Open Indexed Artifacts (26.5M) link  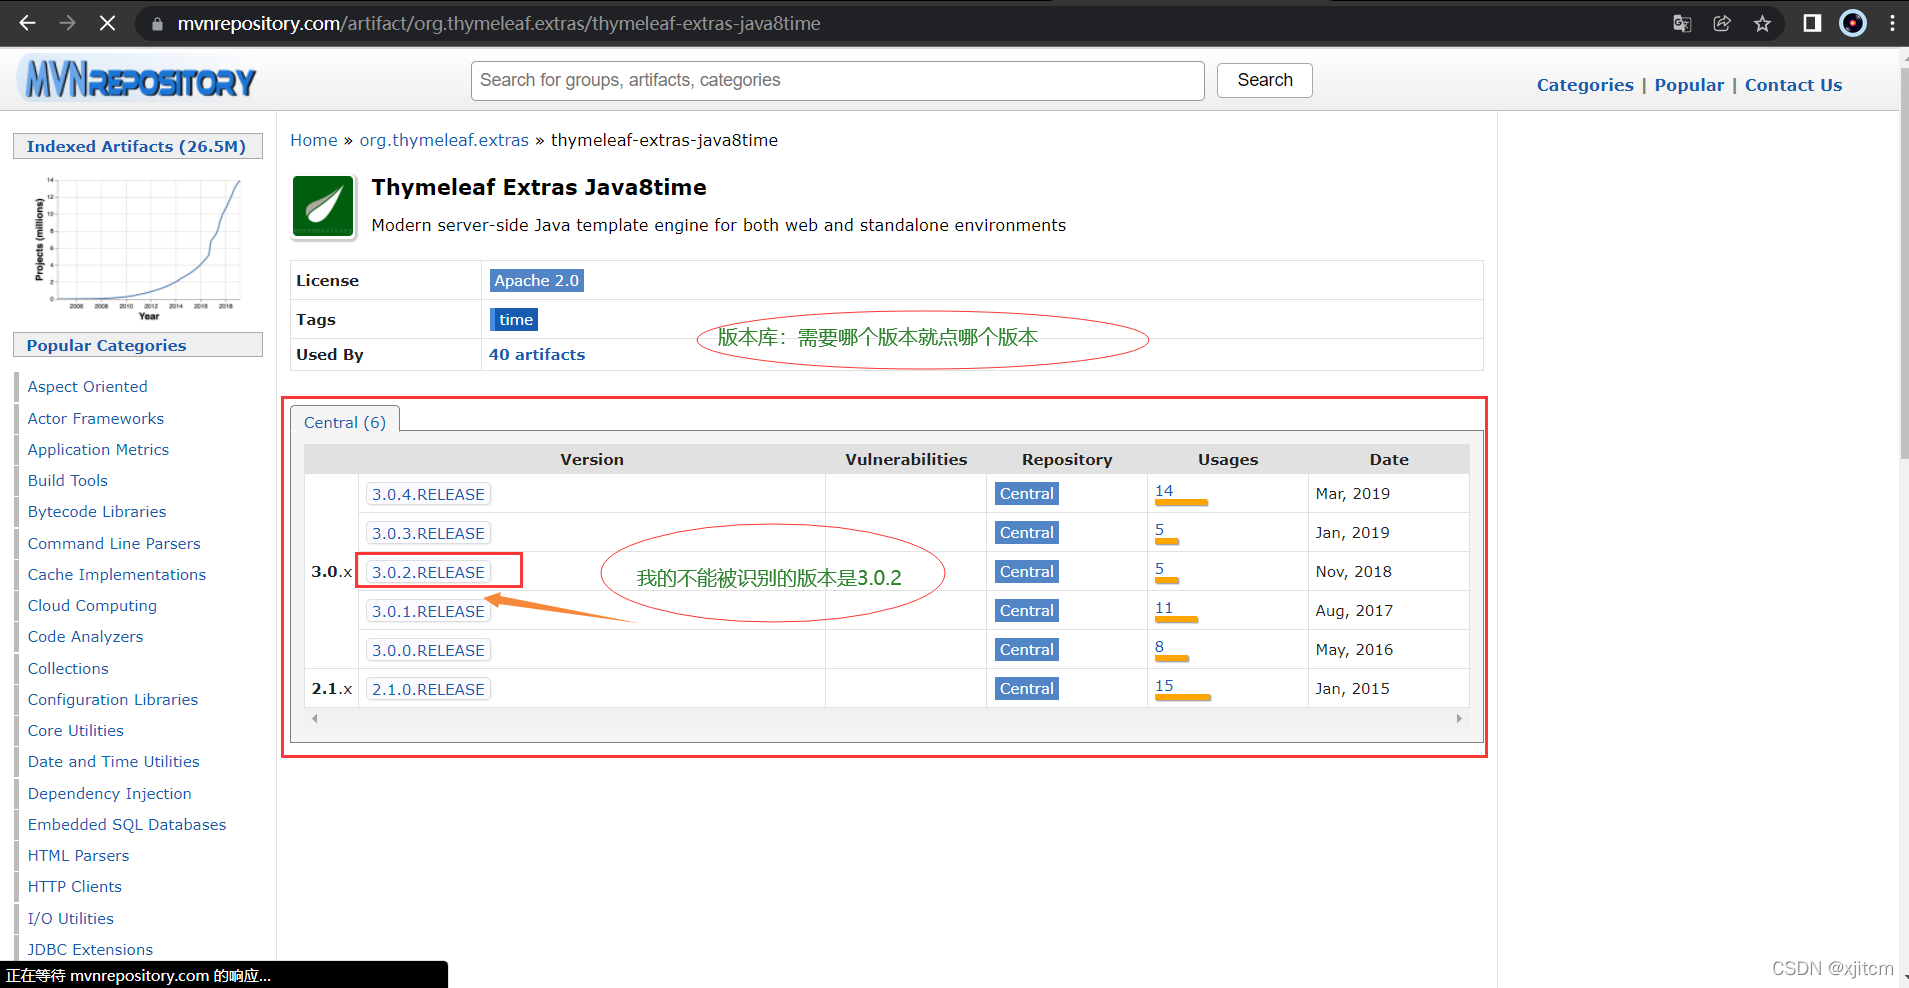pos(136,146)
